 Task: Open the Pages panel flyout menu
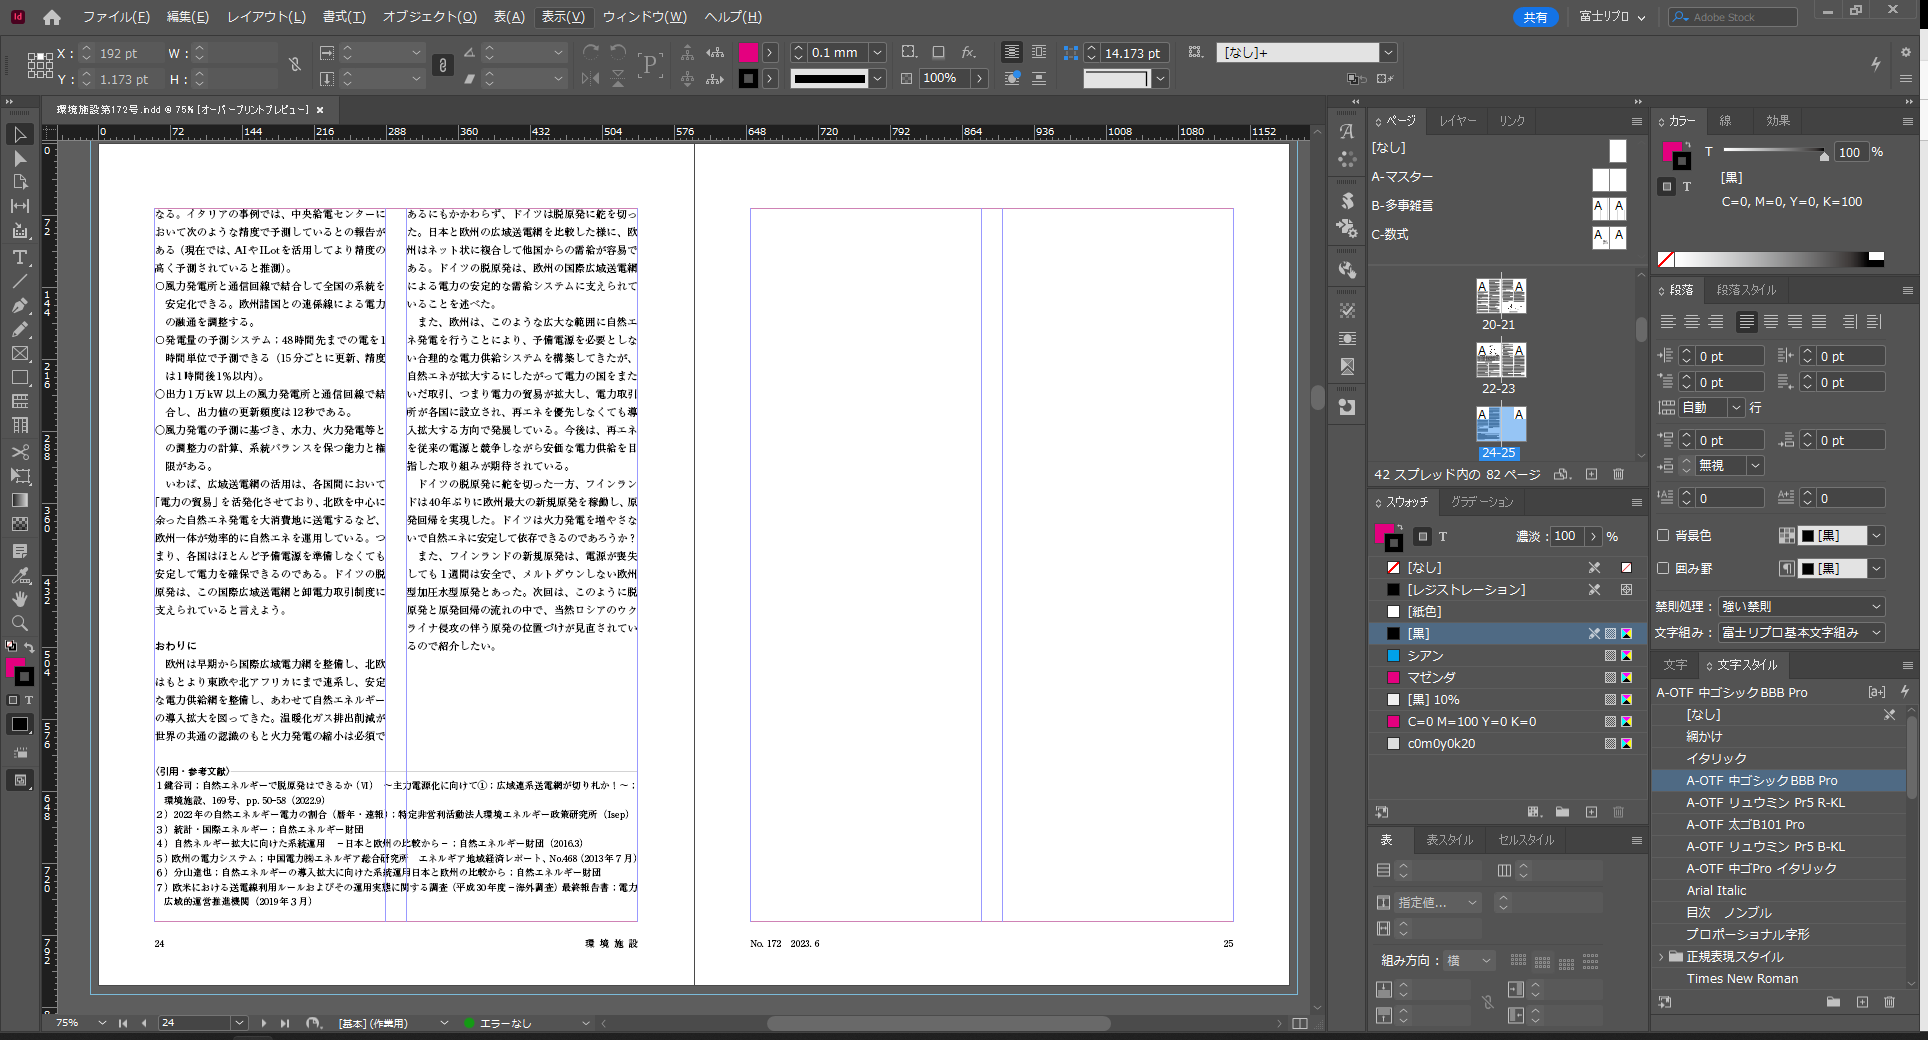click(1637, 121)
